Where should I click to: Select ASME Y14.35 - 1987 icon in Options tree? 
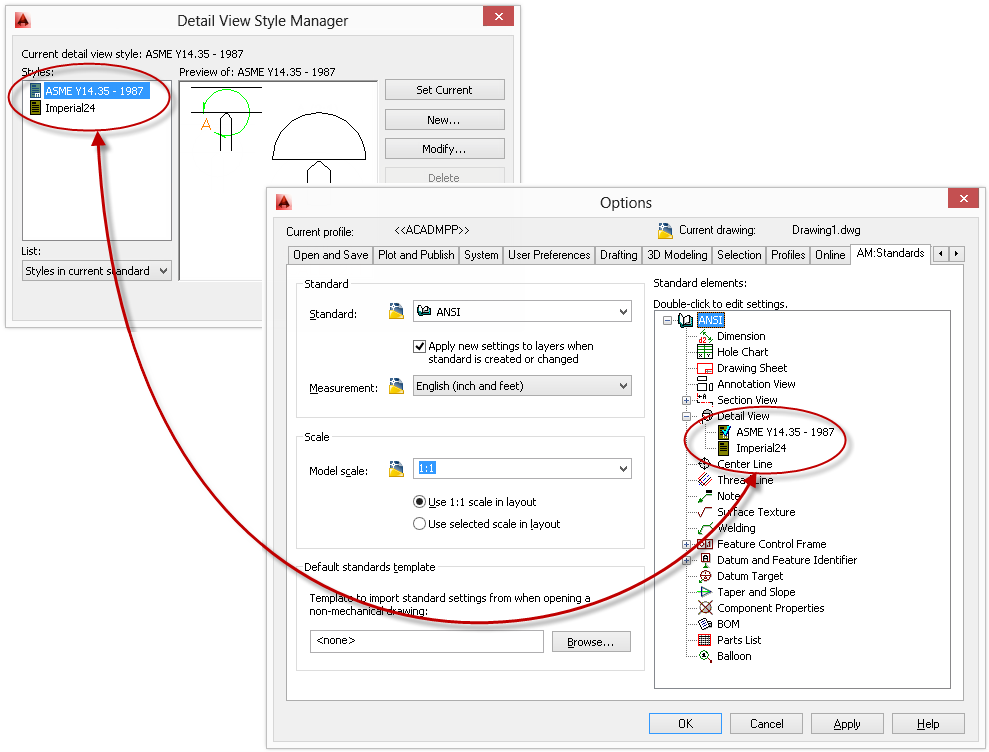click(725, 432)
